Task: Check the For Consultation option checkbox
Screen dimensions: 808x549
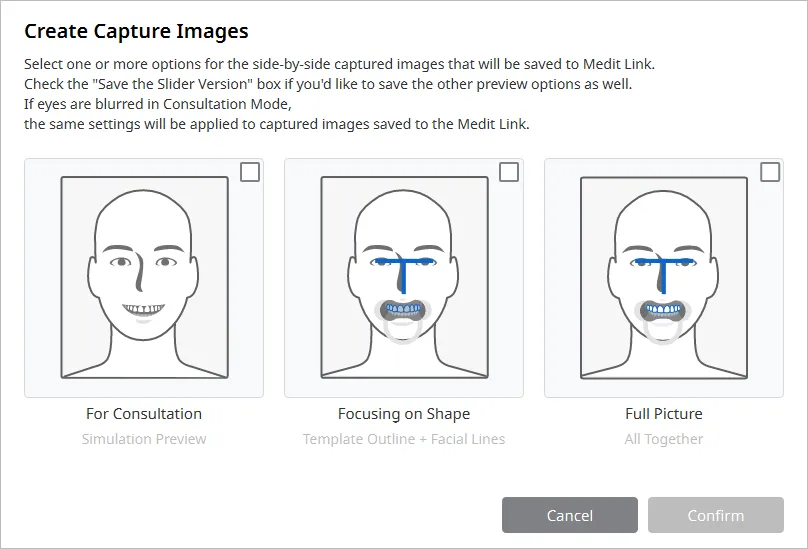Action: (250, 172)
